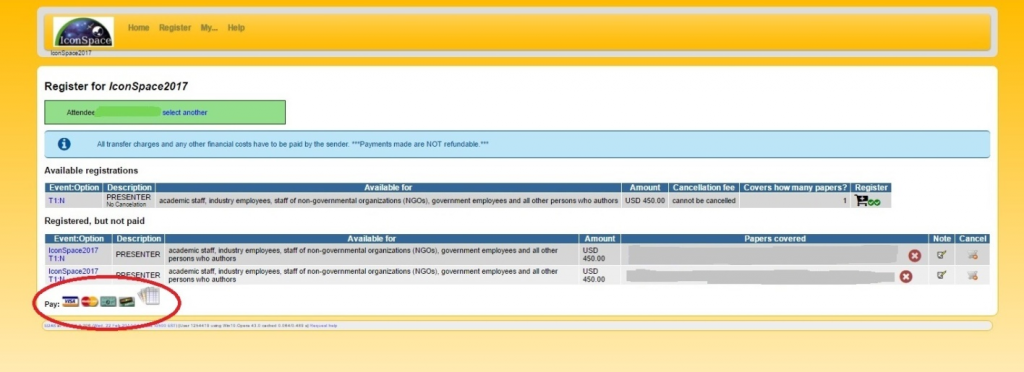The height and width of the screenshot is (372, 1024).
Task: Cancel the second unpaid registration
Action: 972,276
